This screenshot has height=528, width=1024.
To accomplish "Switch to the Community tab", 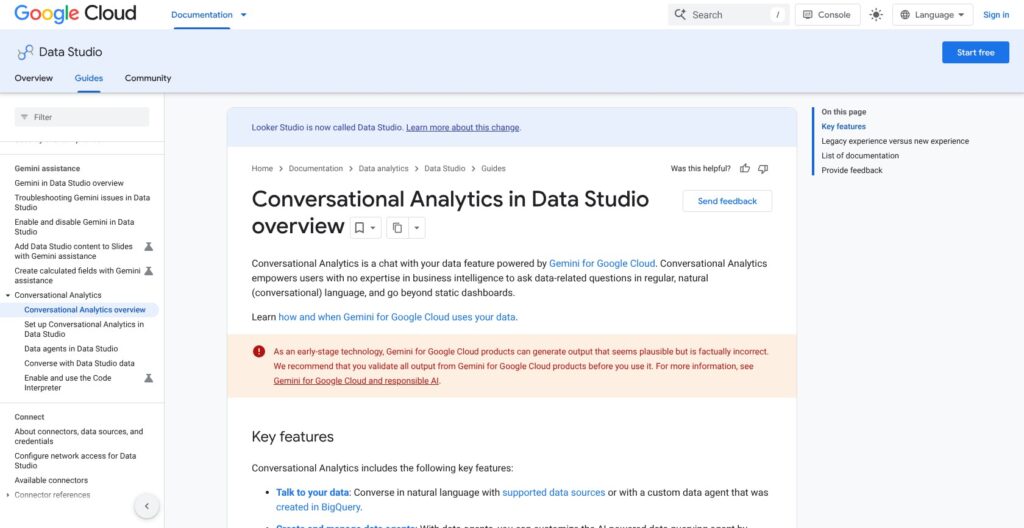I will pos(148,78).
